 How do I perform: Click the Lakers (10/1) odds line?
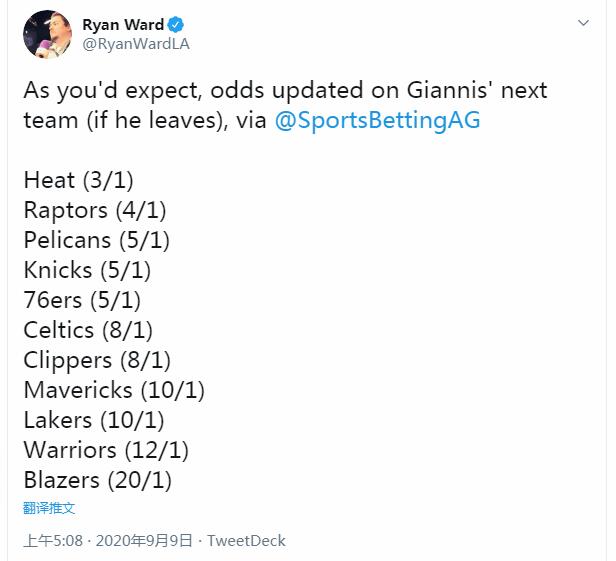tap(94, 420)
